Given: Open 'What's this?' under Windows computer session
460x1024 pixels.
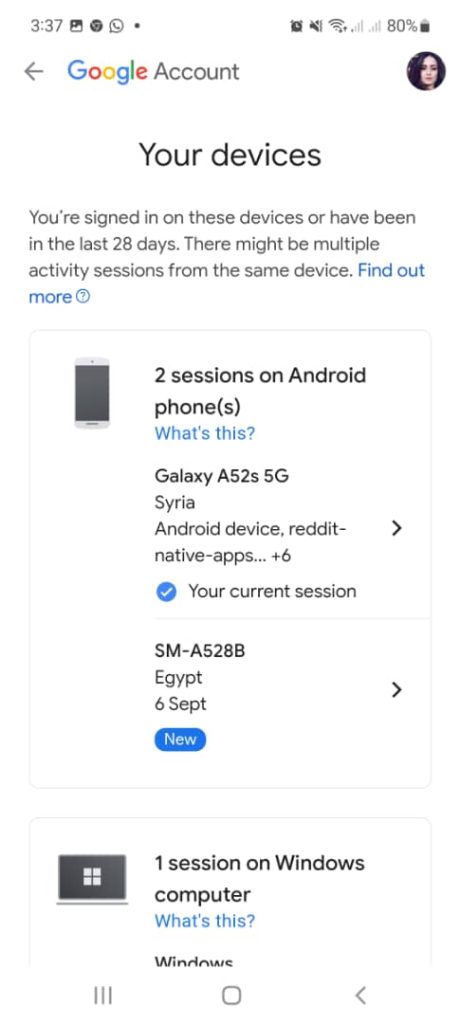Looking at the screenshot, I should coord(205,921).
